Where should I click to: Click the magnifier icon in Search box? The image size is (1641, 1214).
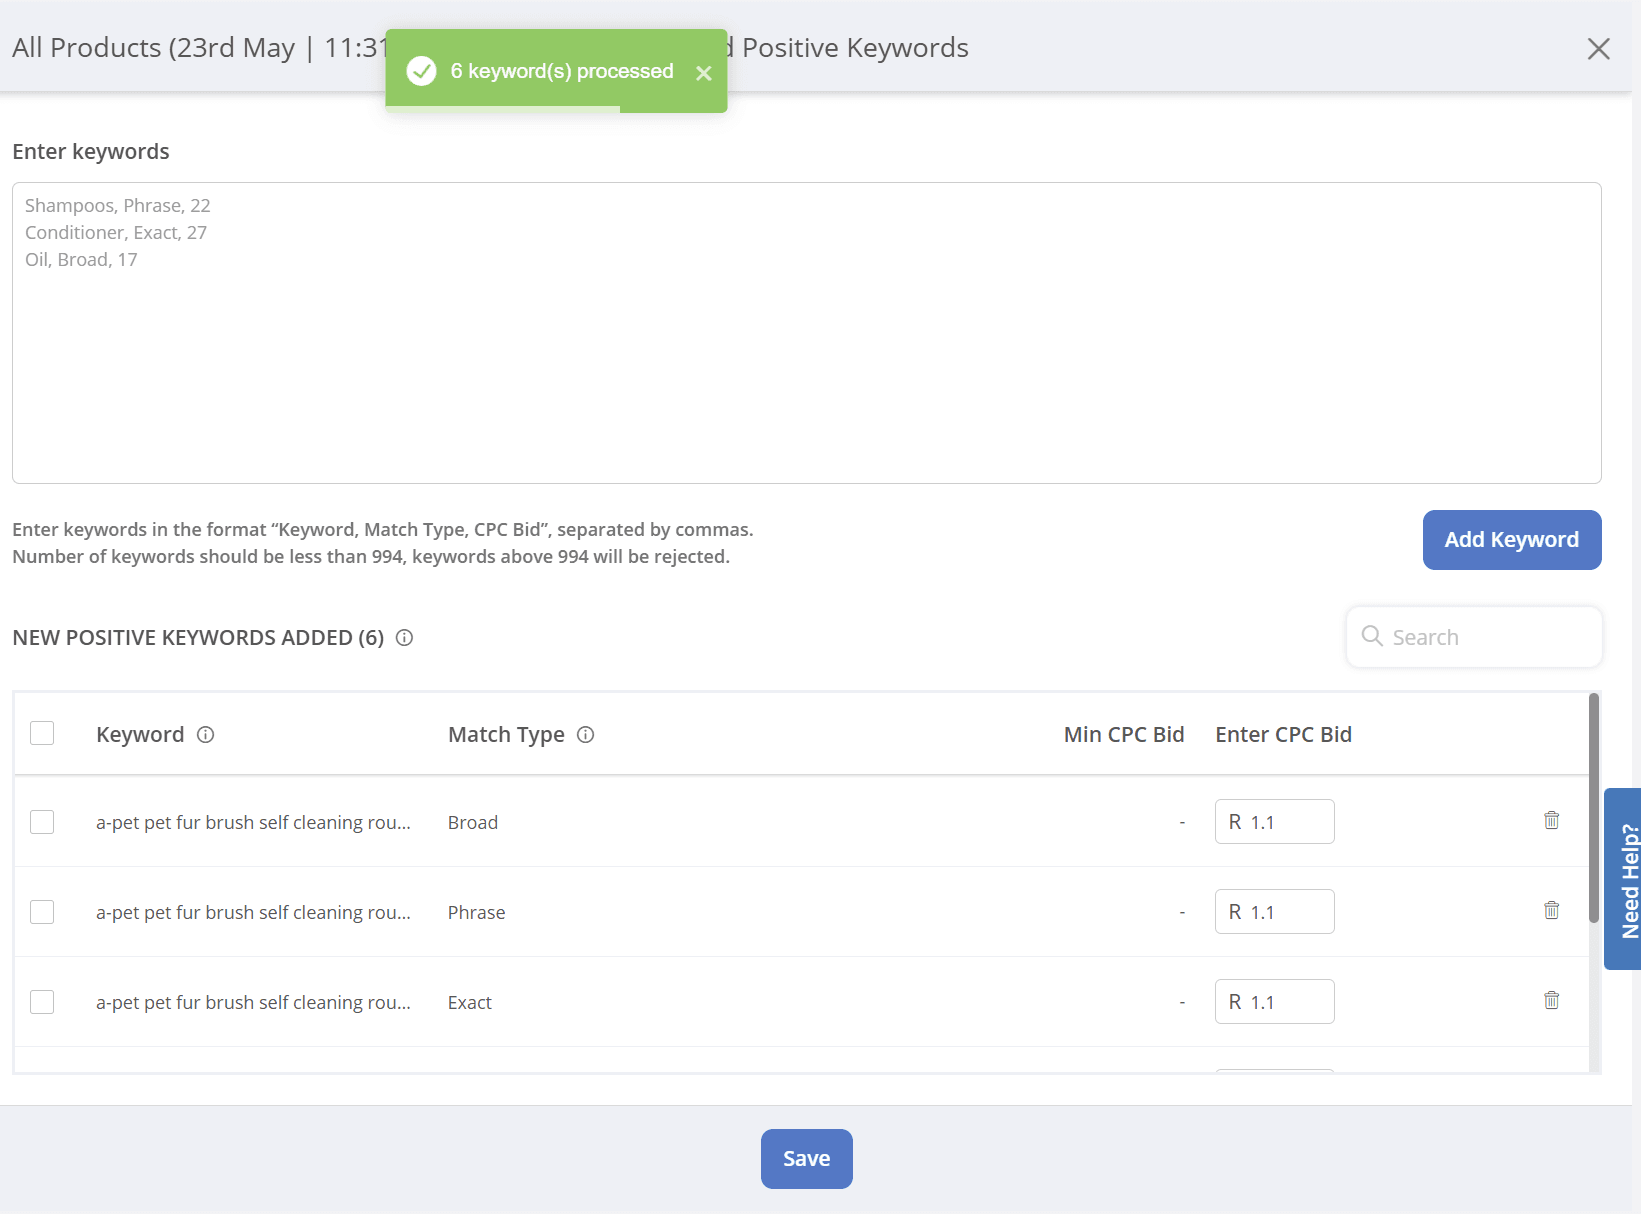1372,637
